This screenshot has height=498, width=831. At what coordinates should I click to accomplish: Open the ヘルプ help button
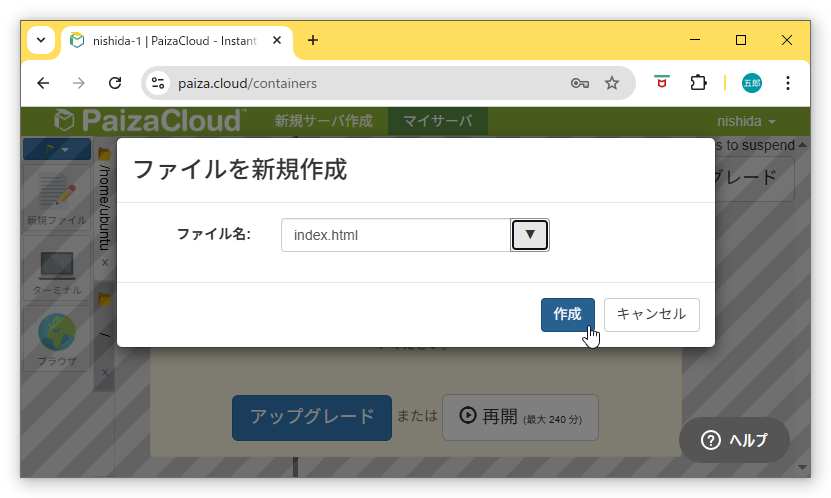tap(735, 440)
